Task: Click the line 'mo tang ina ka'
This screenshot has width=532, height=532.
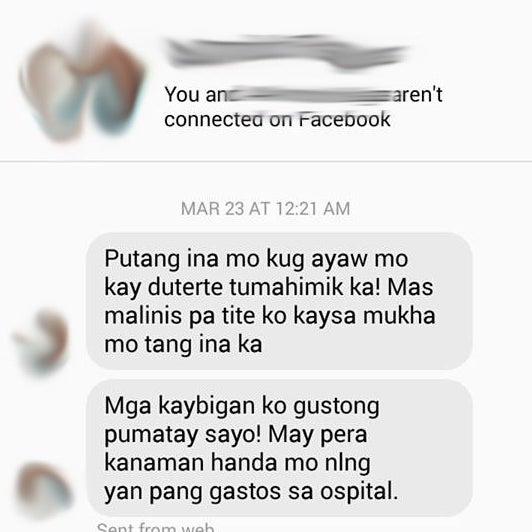Action: click(183, 344)
